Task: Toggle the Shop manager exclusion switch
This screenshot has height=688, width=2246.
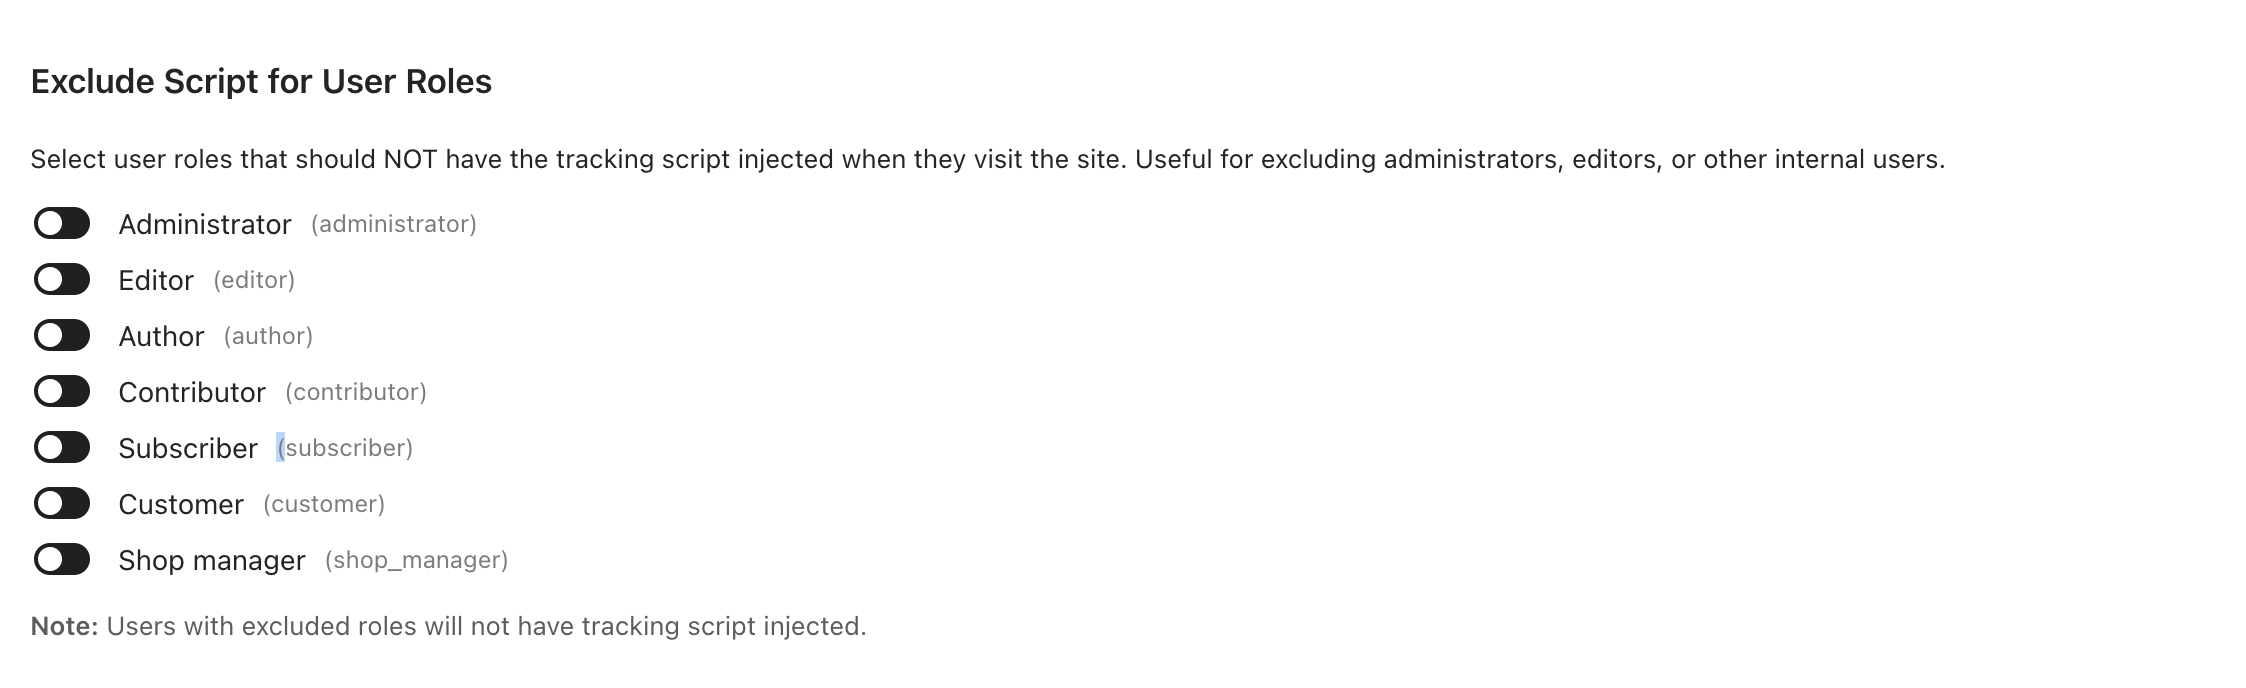Action: pyautogui.click(x=62, y=560)
